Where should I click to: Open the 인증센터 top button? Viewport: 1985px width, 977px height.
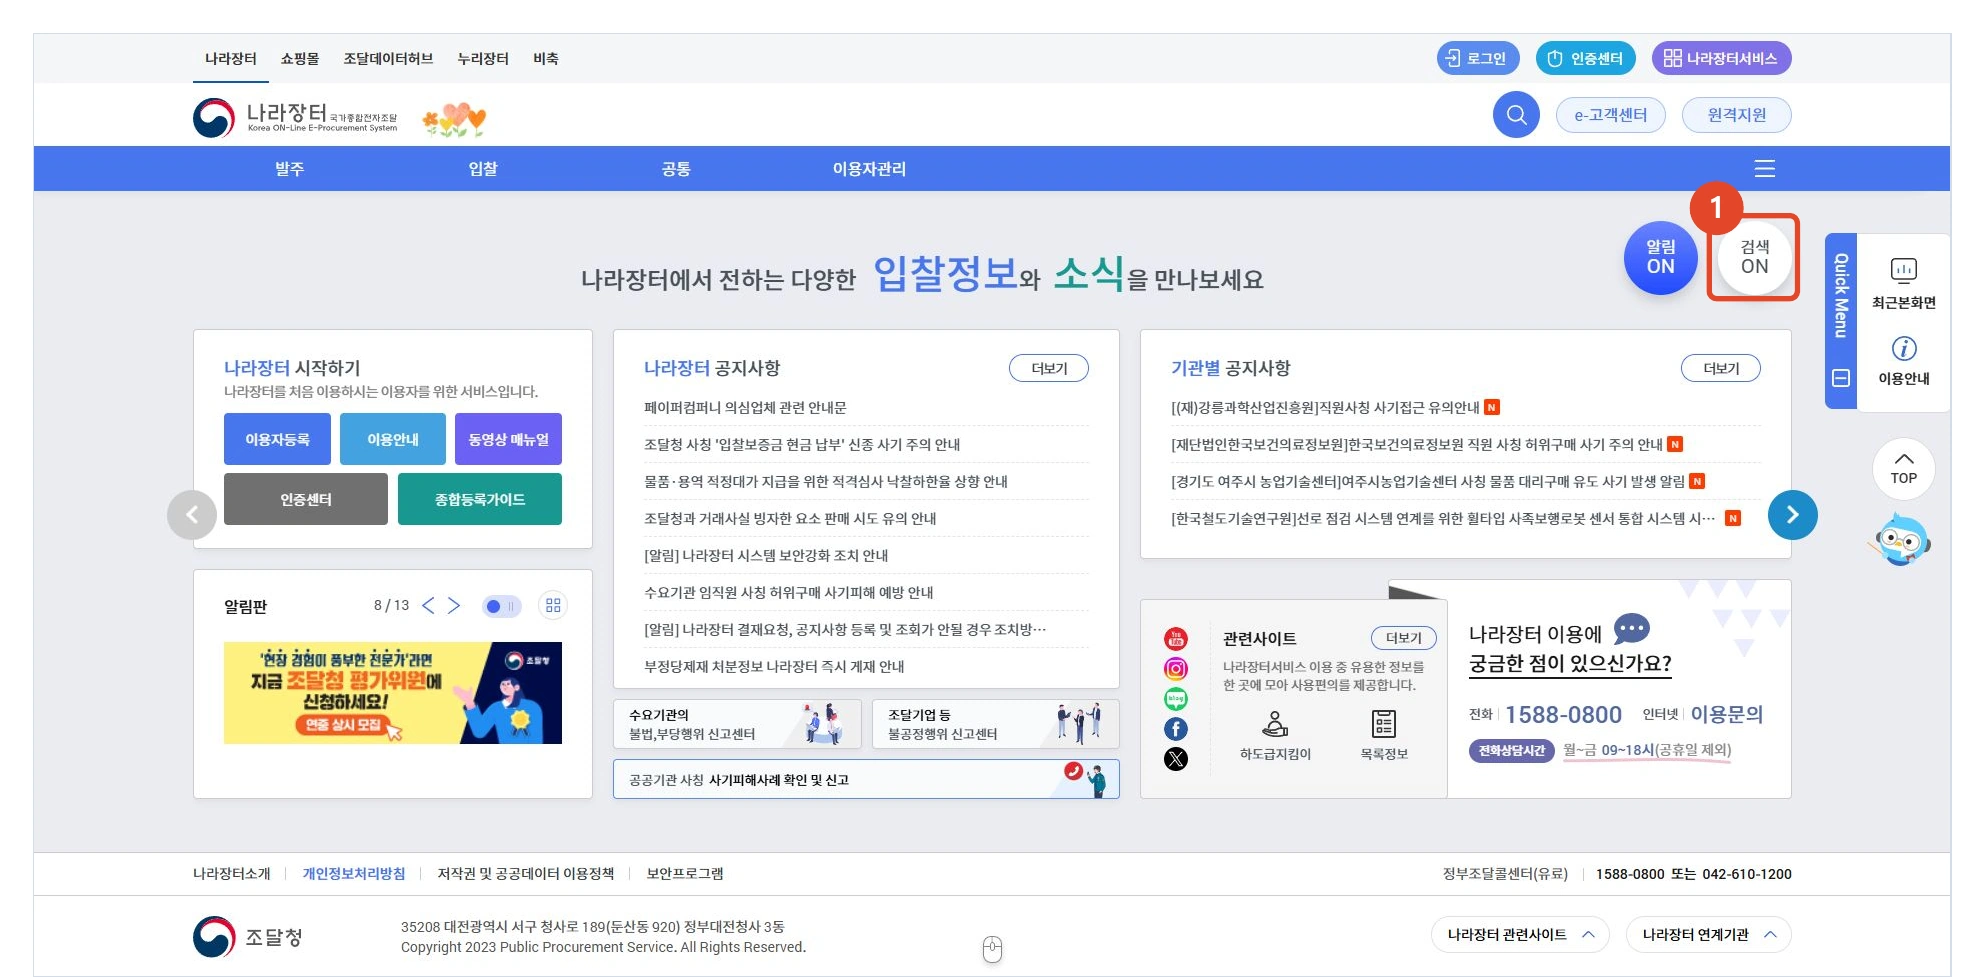1586,58
